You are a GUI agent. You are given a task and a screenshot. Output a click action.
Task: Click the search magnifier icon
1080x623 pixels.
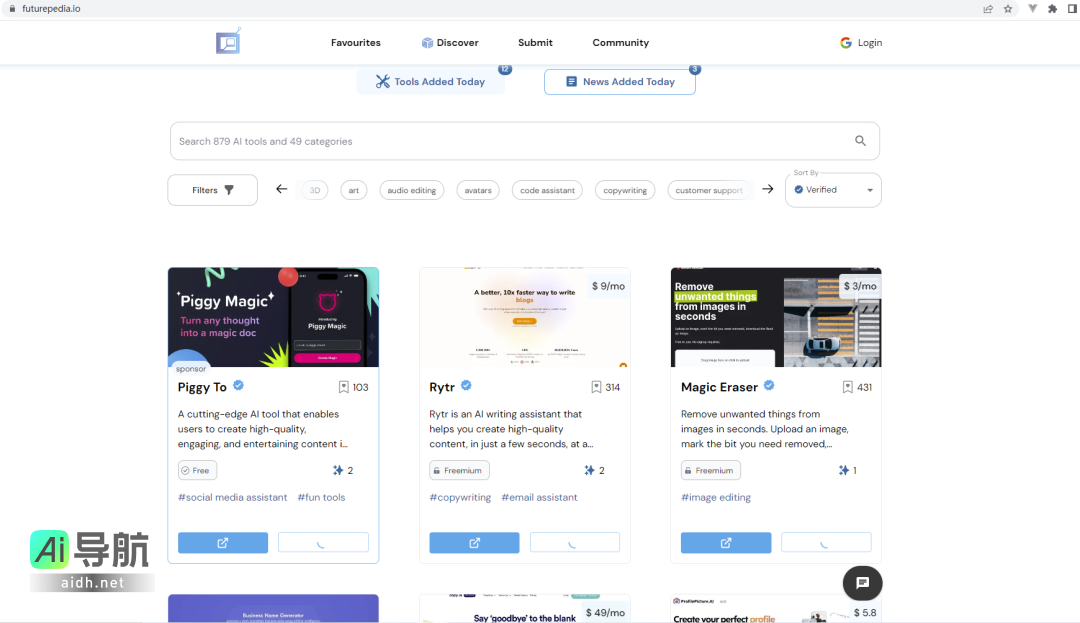(860, 140)
